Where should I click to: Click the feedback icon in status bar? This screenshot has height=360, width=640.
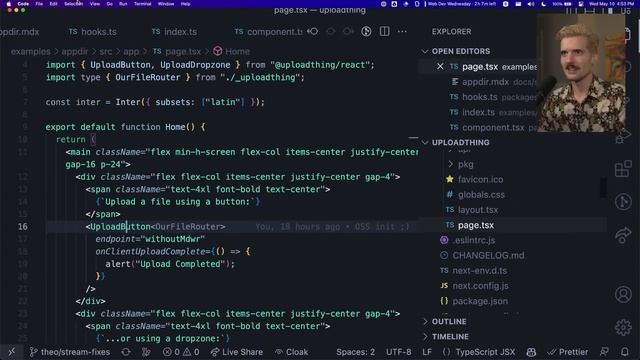coord(604,352)
